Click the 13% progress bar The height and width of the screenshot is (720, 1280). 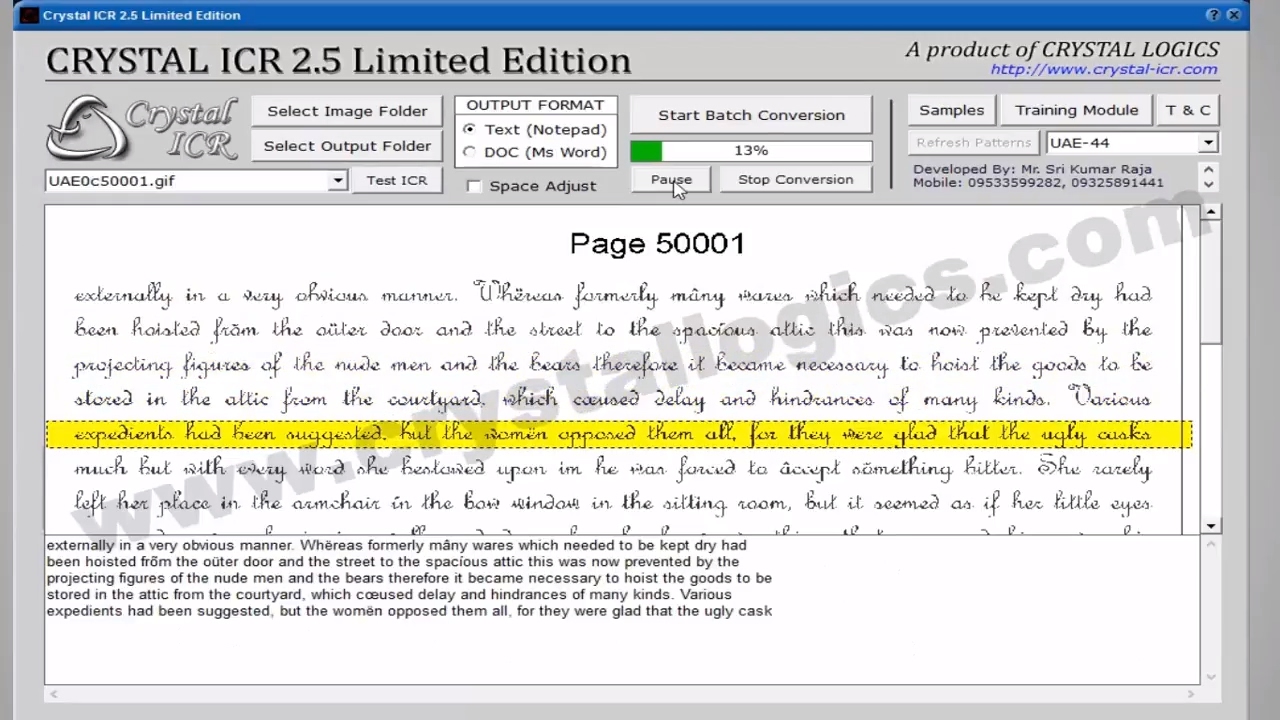751,151
